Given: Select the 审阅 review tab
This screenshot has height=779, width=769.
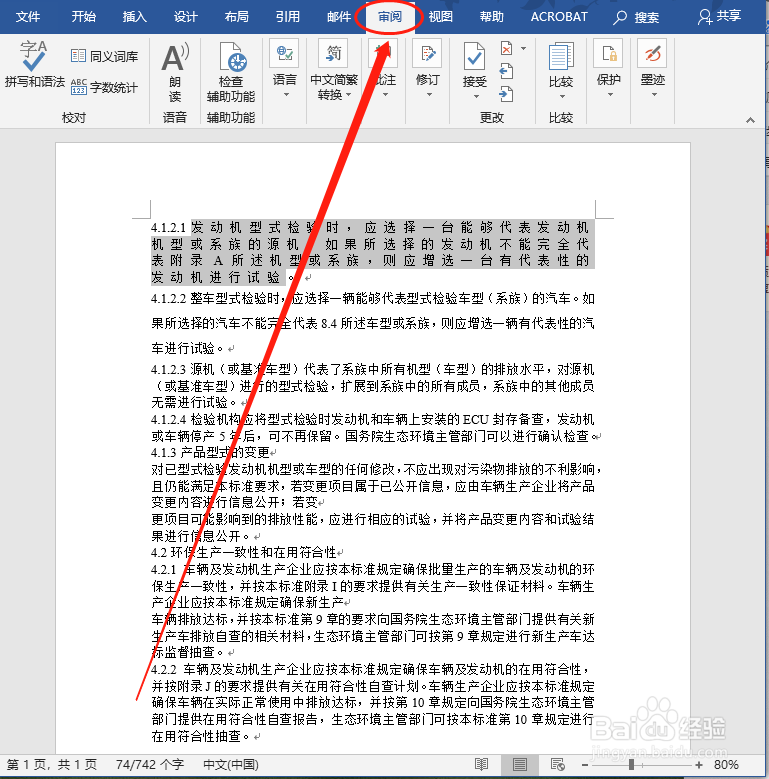Looking at the screenshot, I should coord(390,17).
